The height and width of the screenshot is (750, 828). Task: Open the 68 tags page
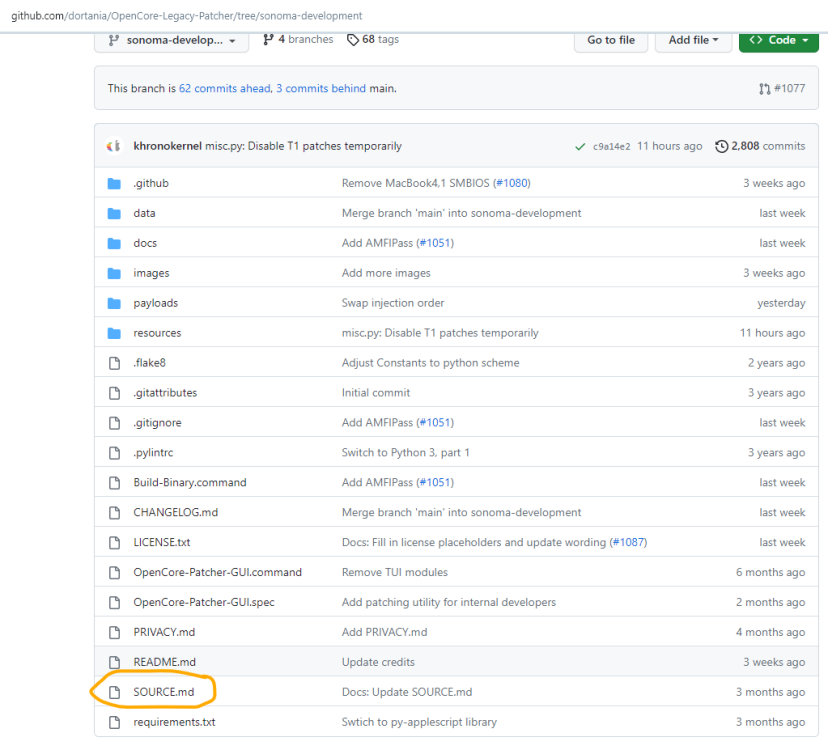coord(373,40)
